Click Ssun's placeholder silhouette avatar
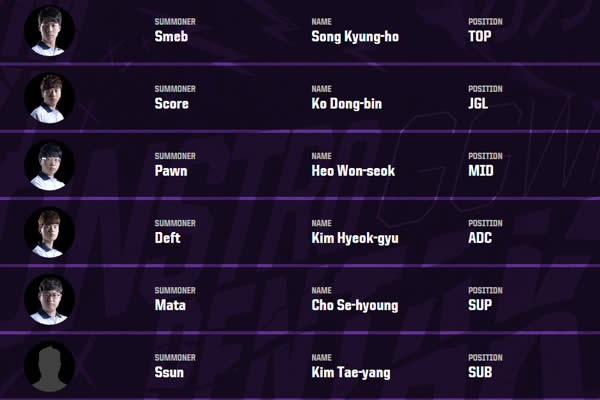This screenshot has width=600, height=400. point(49,366)
